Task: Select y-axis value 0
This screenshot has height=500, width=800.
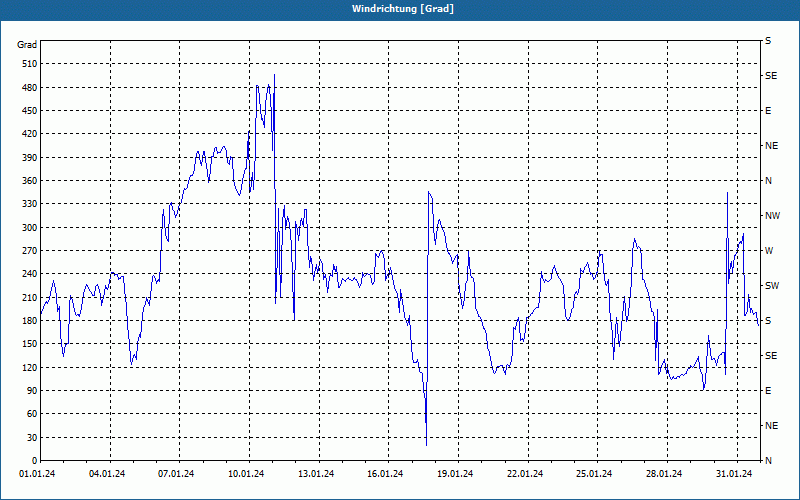Action: point(34,461)
